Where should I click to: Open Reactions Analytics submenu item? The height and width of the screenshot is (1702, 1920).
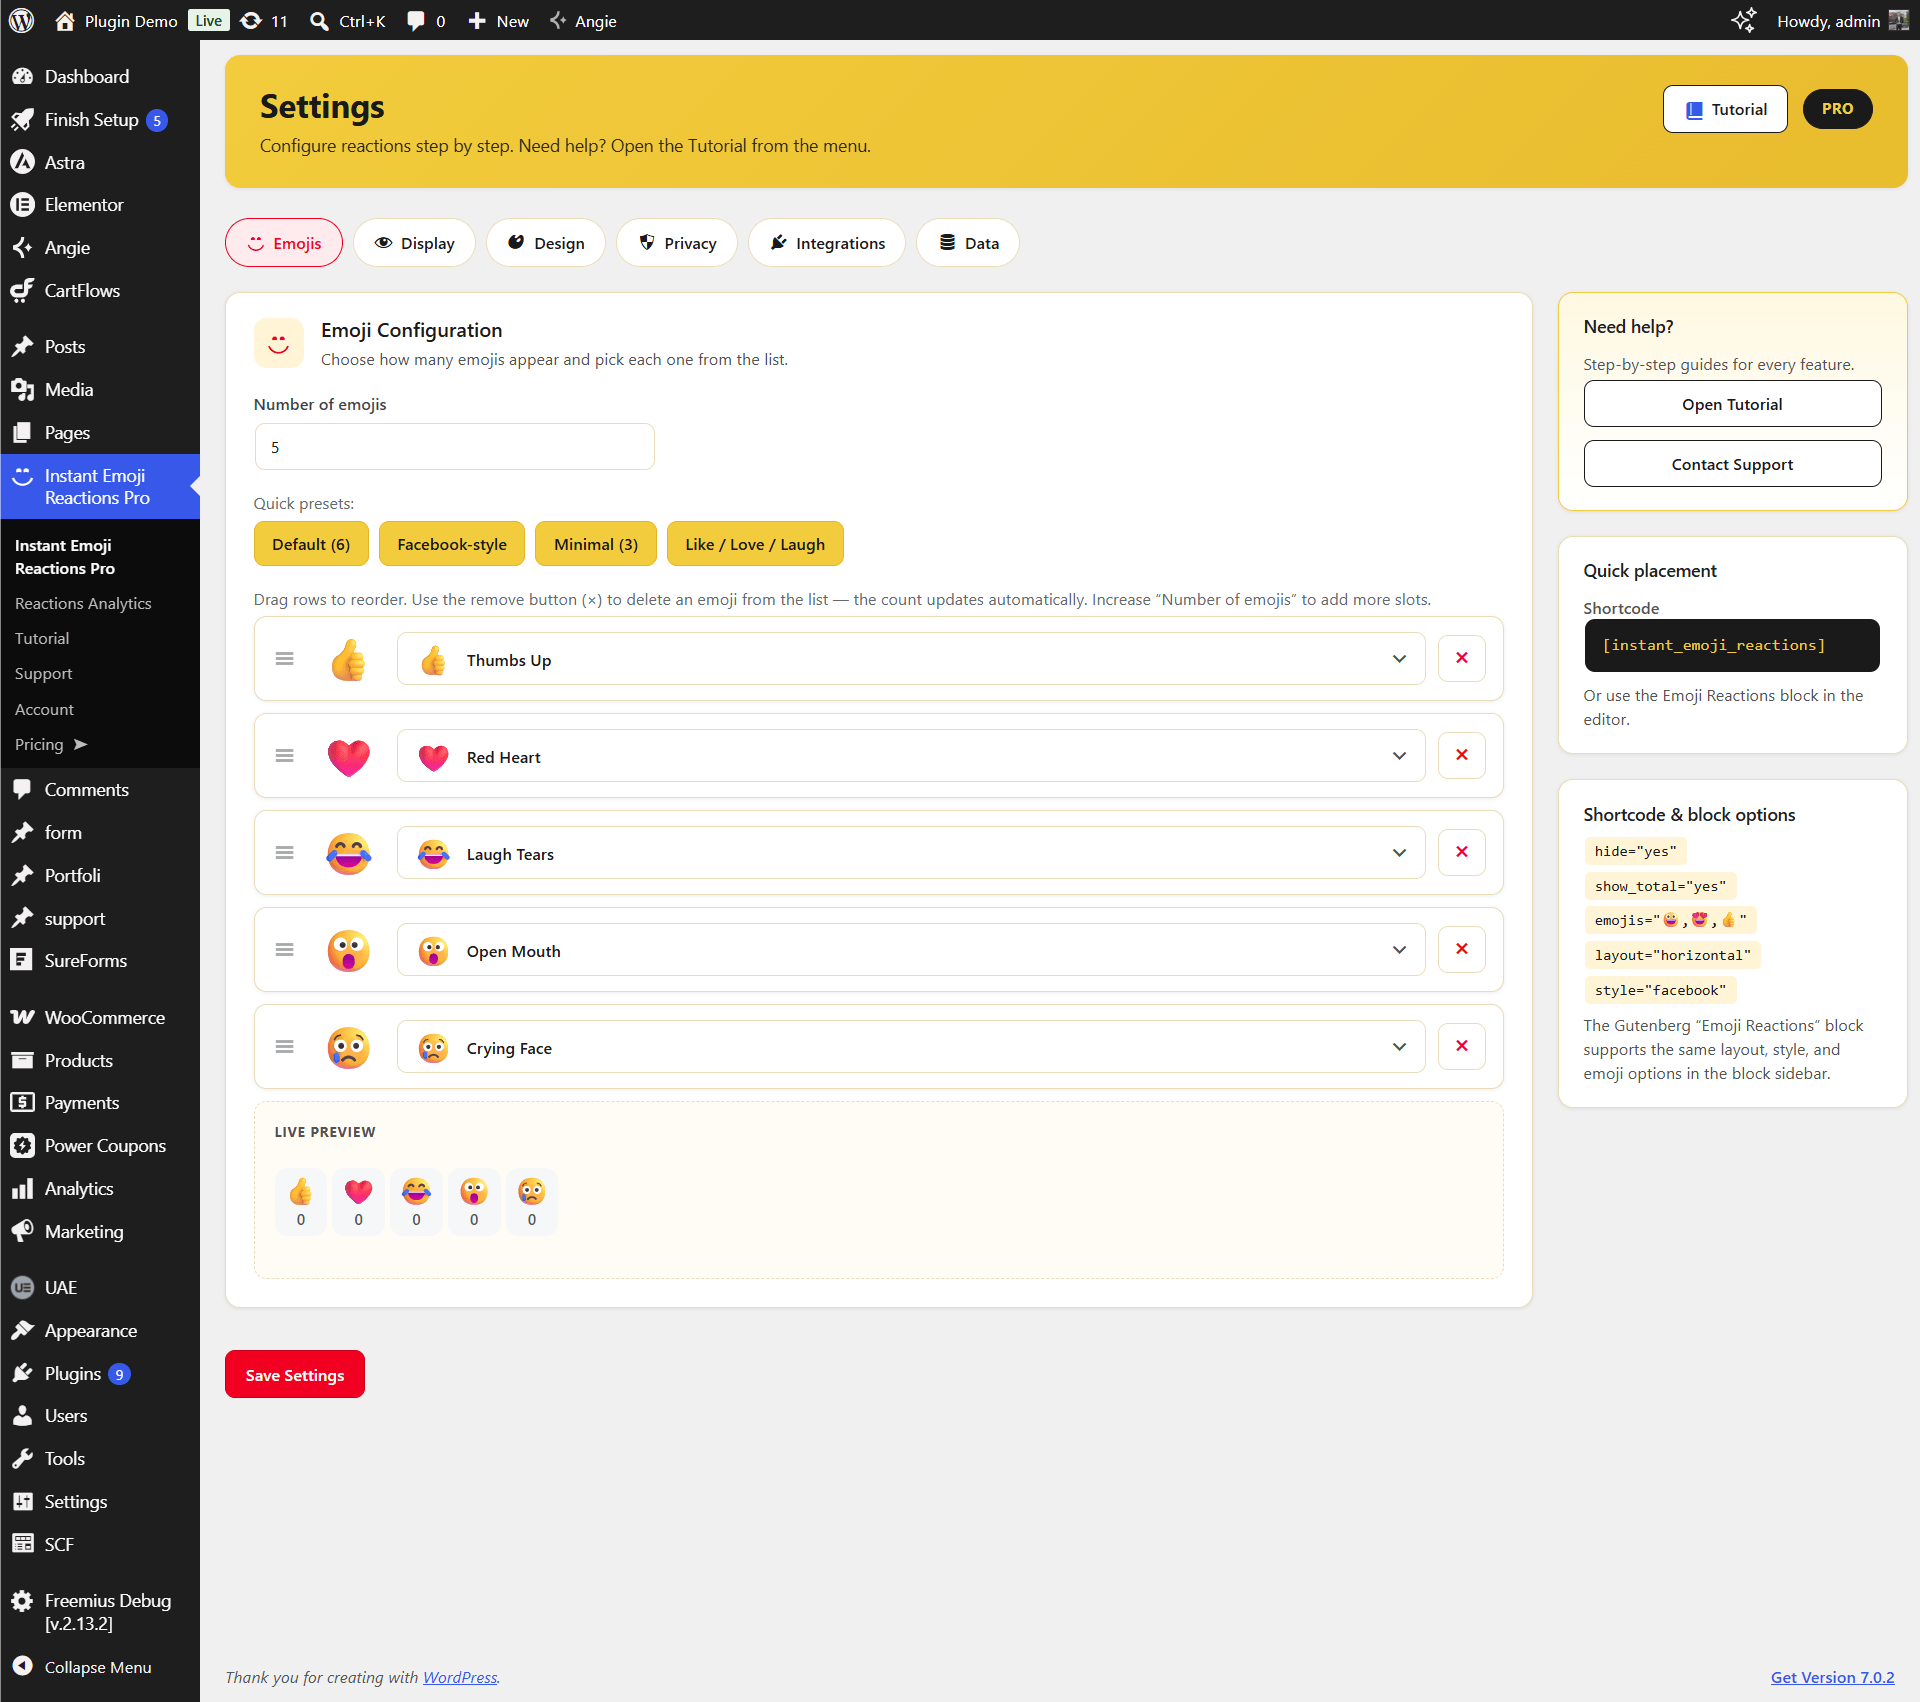click(83, 603)
